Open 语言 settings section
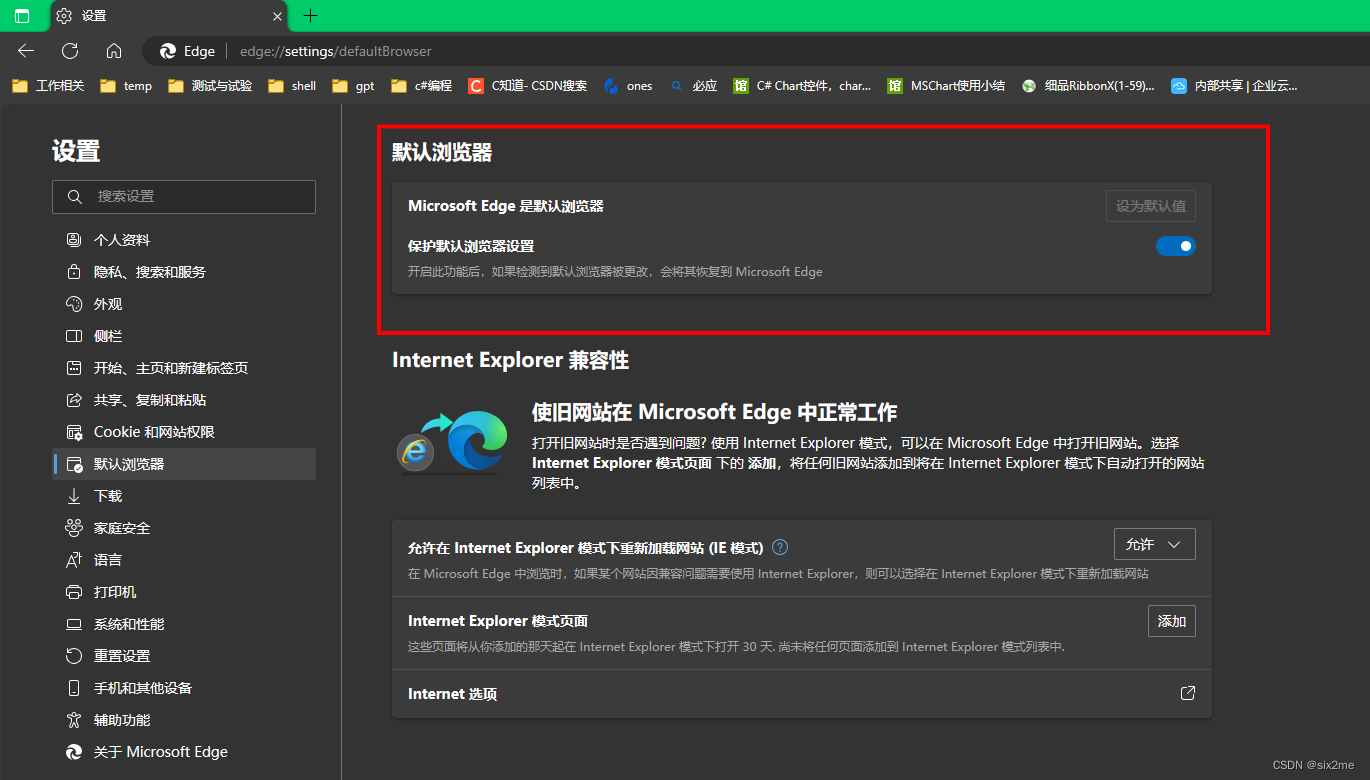This screenshot has width=1370, height=780. 184,560
